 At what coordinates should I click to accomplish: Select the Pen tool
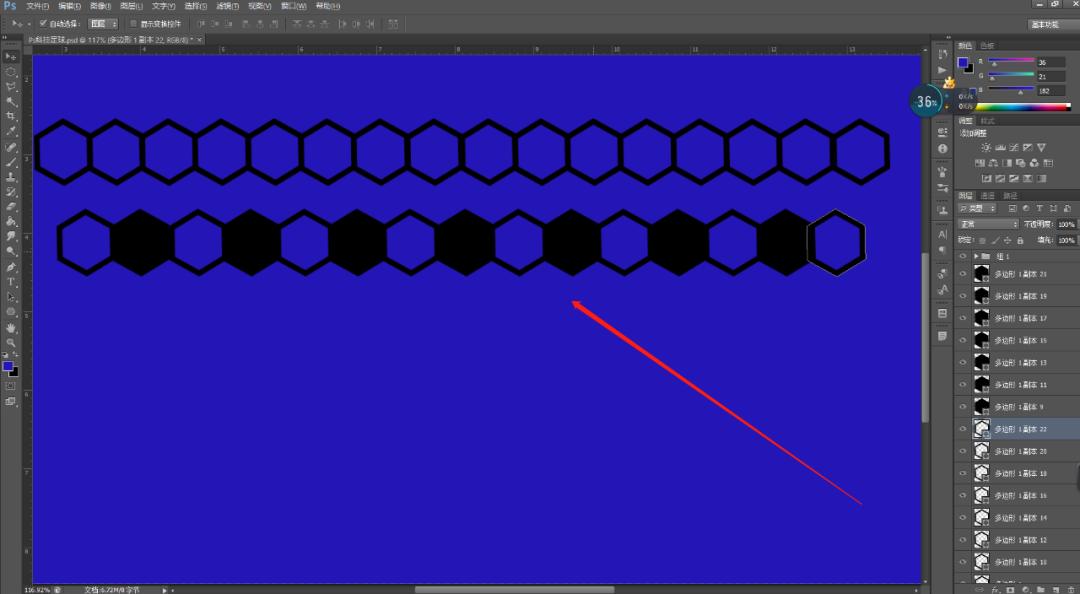[10, 267]
